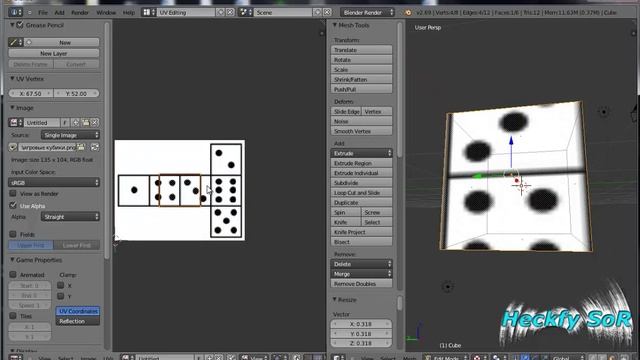Click the Grease Pencil draw data icon
640x360 pixels.
pyautogui.click(x=16, y=42)
